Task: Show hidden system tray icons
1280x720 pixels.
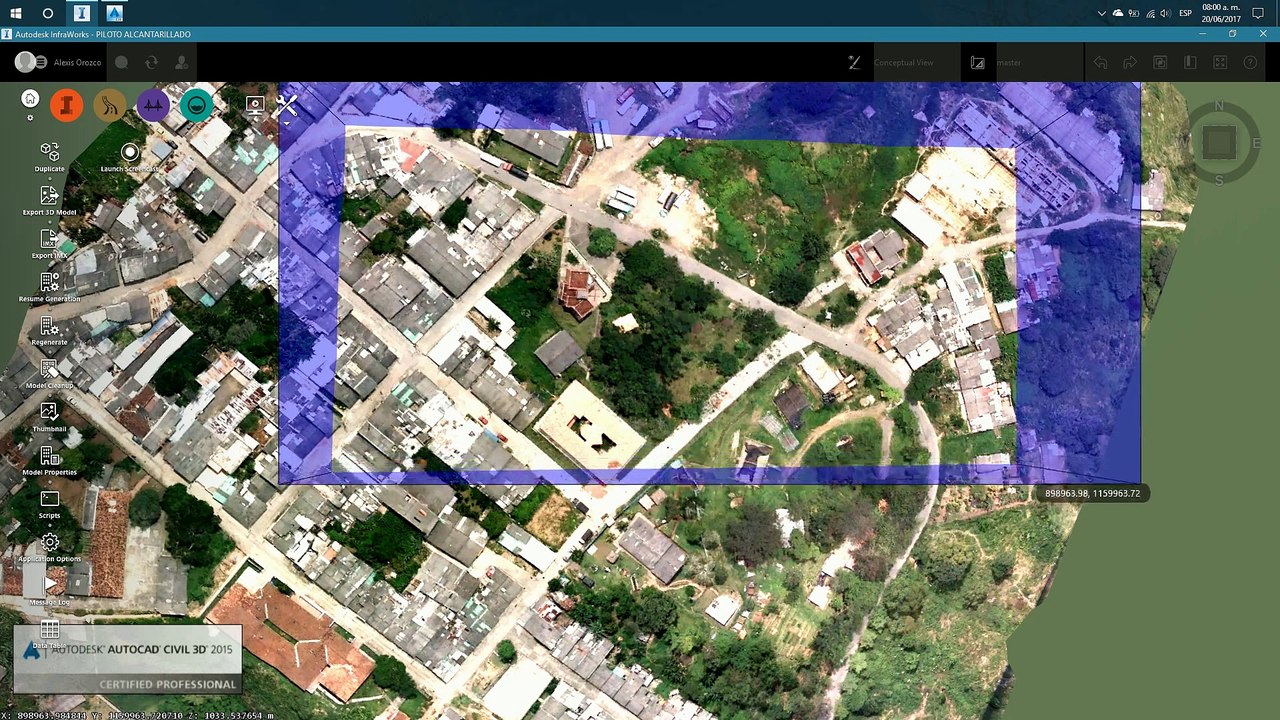Action: pos(1102,13)
